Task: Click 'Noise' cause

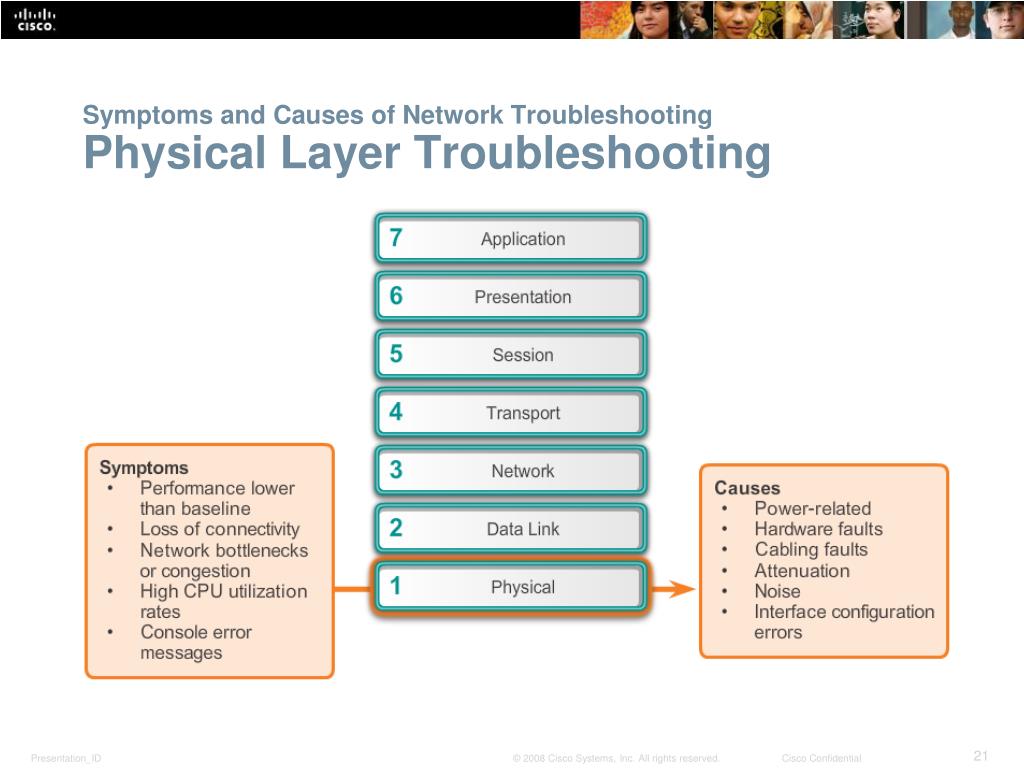Action: 777,591
